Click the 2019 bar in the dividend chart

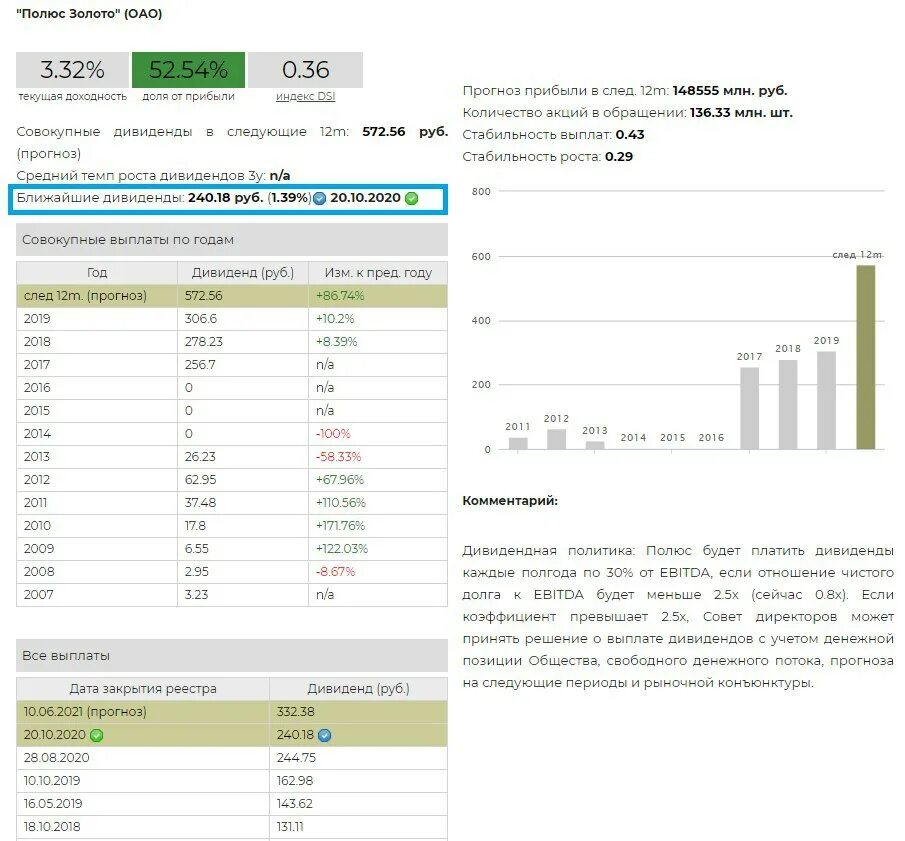point(827,400)
